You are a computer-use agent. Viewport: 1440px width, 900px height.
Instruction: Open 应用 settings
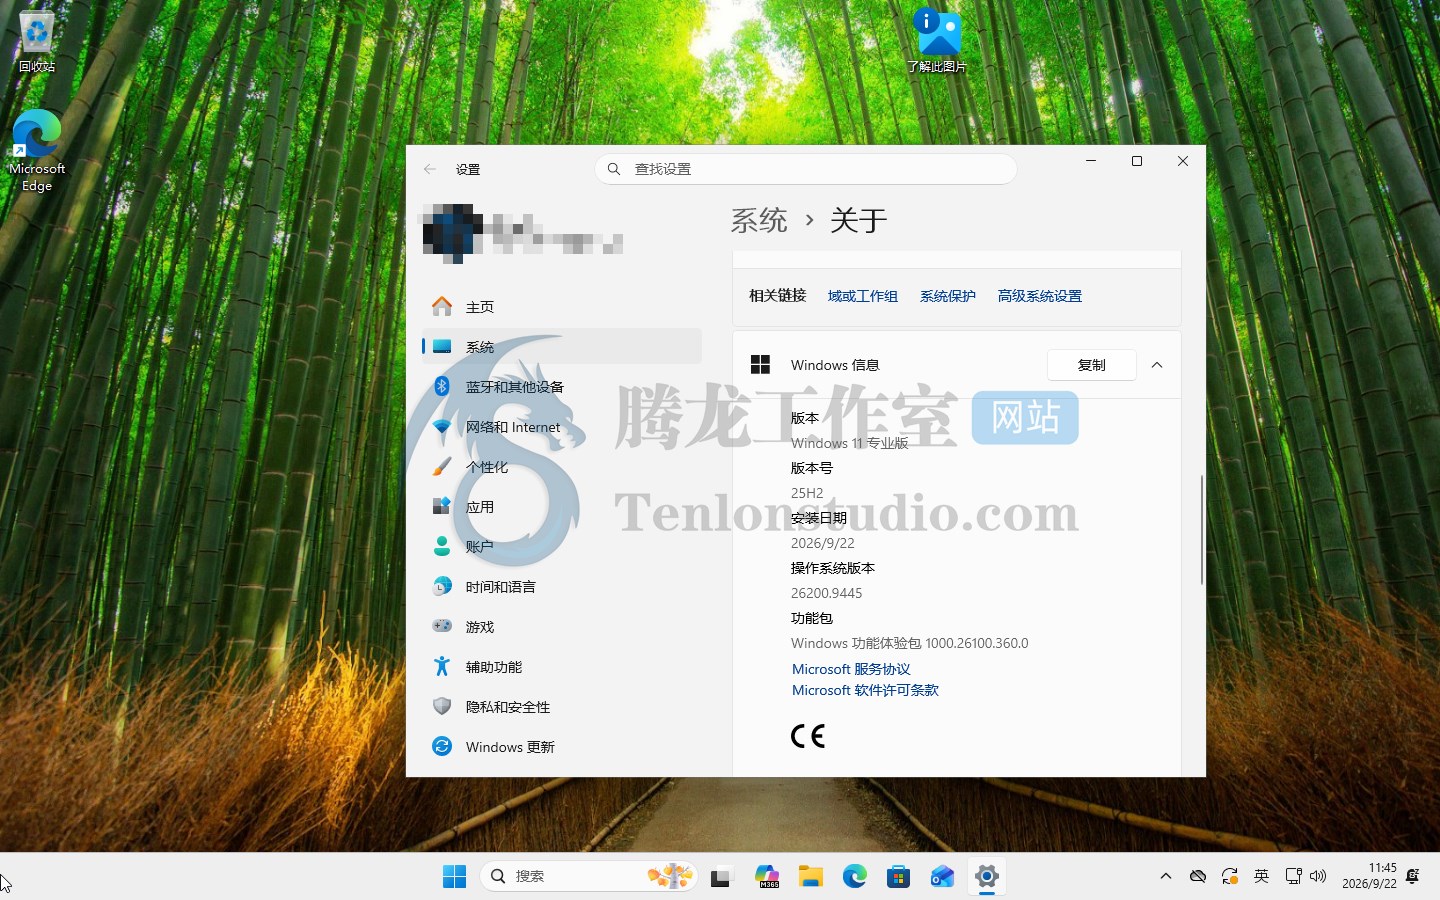[562, 507]
